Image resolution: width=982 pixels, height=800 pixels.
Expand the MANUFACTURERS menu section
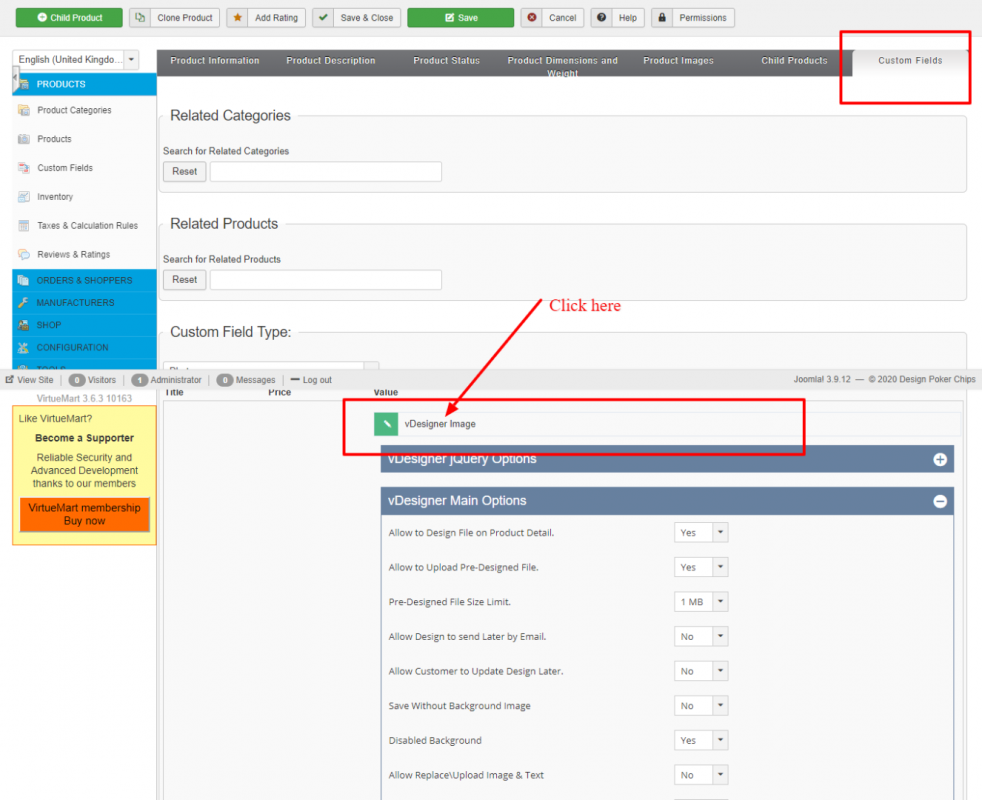point(85,303)
